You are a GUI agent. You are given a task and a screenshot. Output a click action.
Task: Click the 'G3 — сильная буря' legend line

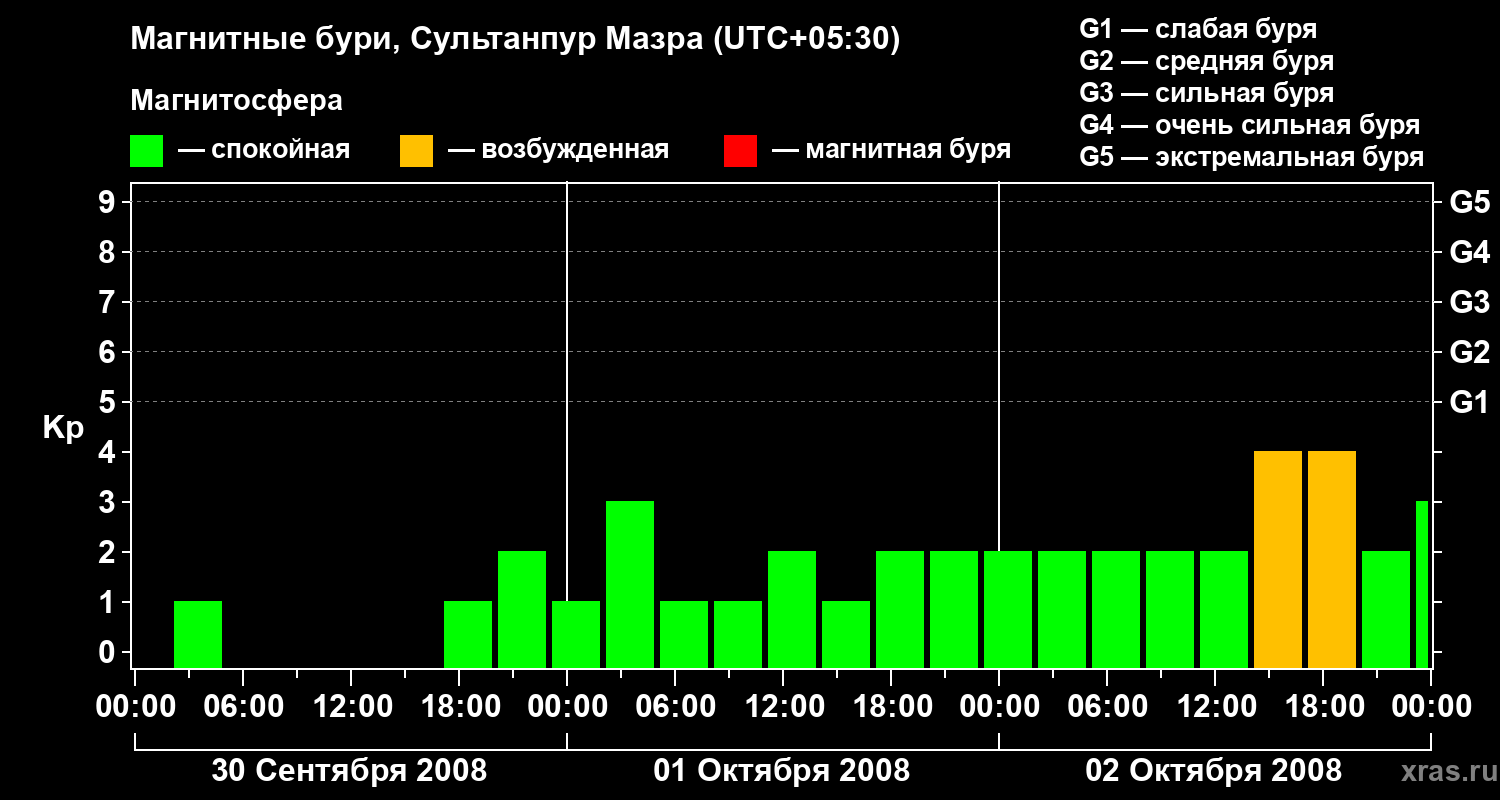1206,93
